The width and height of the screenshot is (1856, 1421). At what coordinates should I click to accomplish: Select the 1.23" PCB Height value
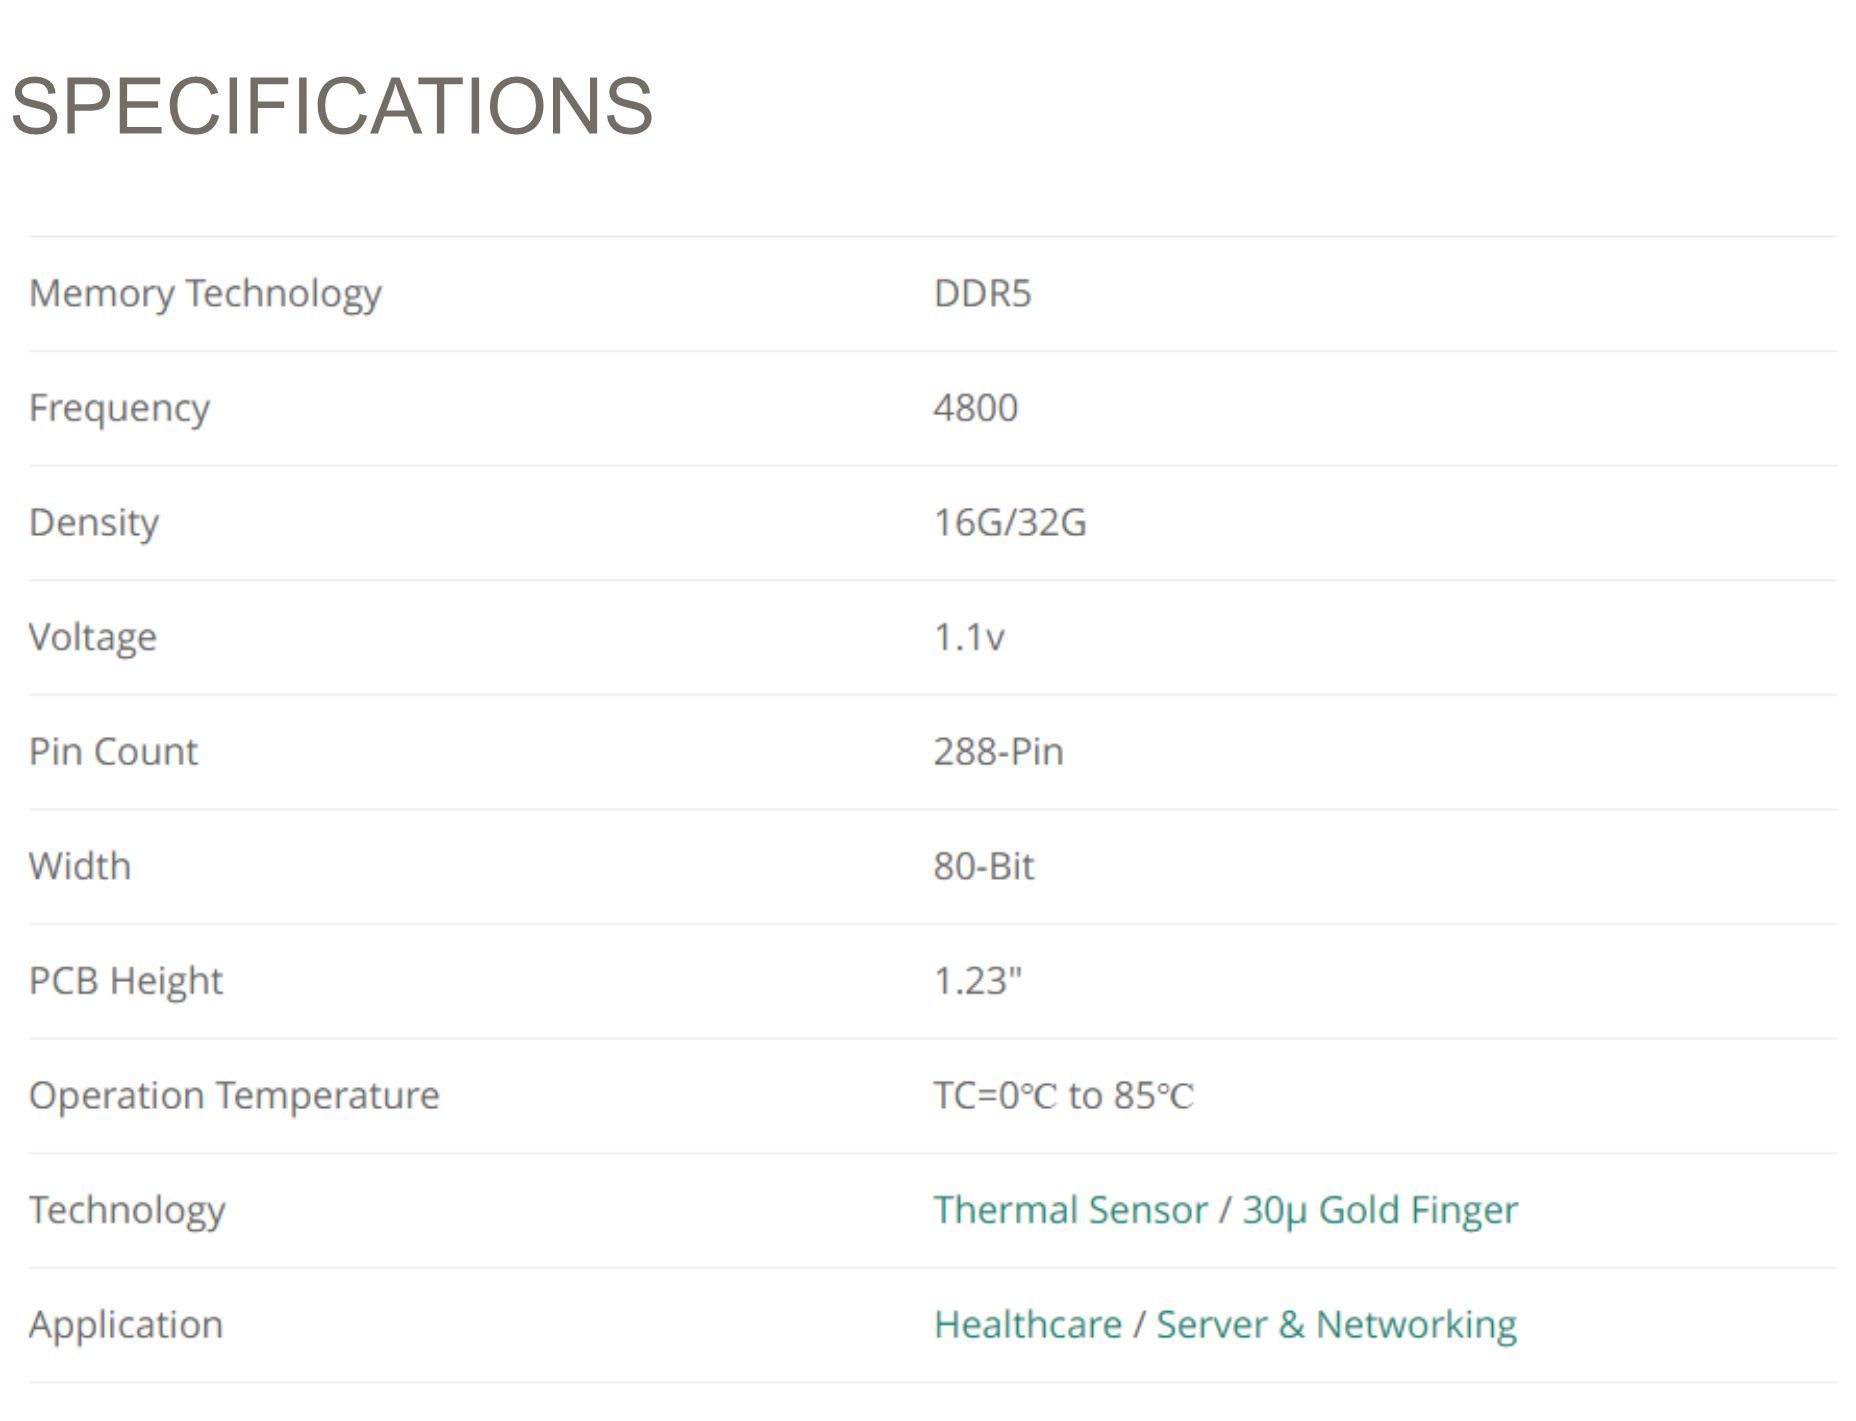point(977,981)
